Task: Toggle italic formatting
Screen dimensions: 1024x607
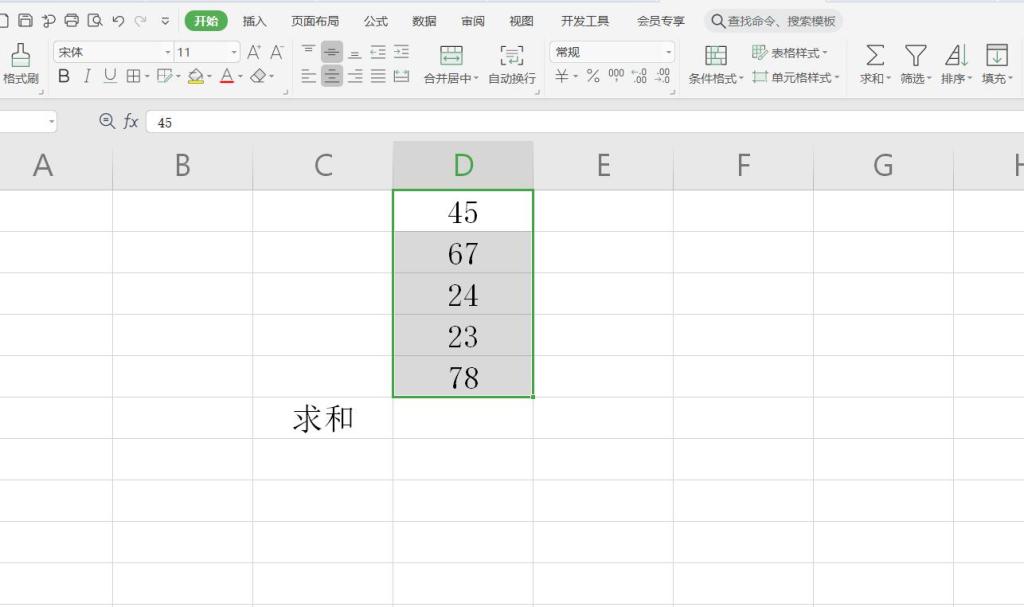Action: (x=87, y=75)
